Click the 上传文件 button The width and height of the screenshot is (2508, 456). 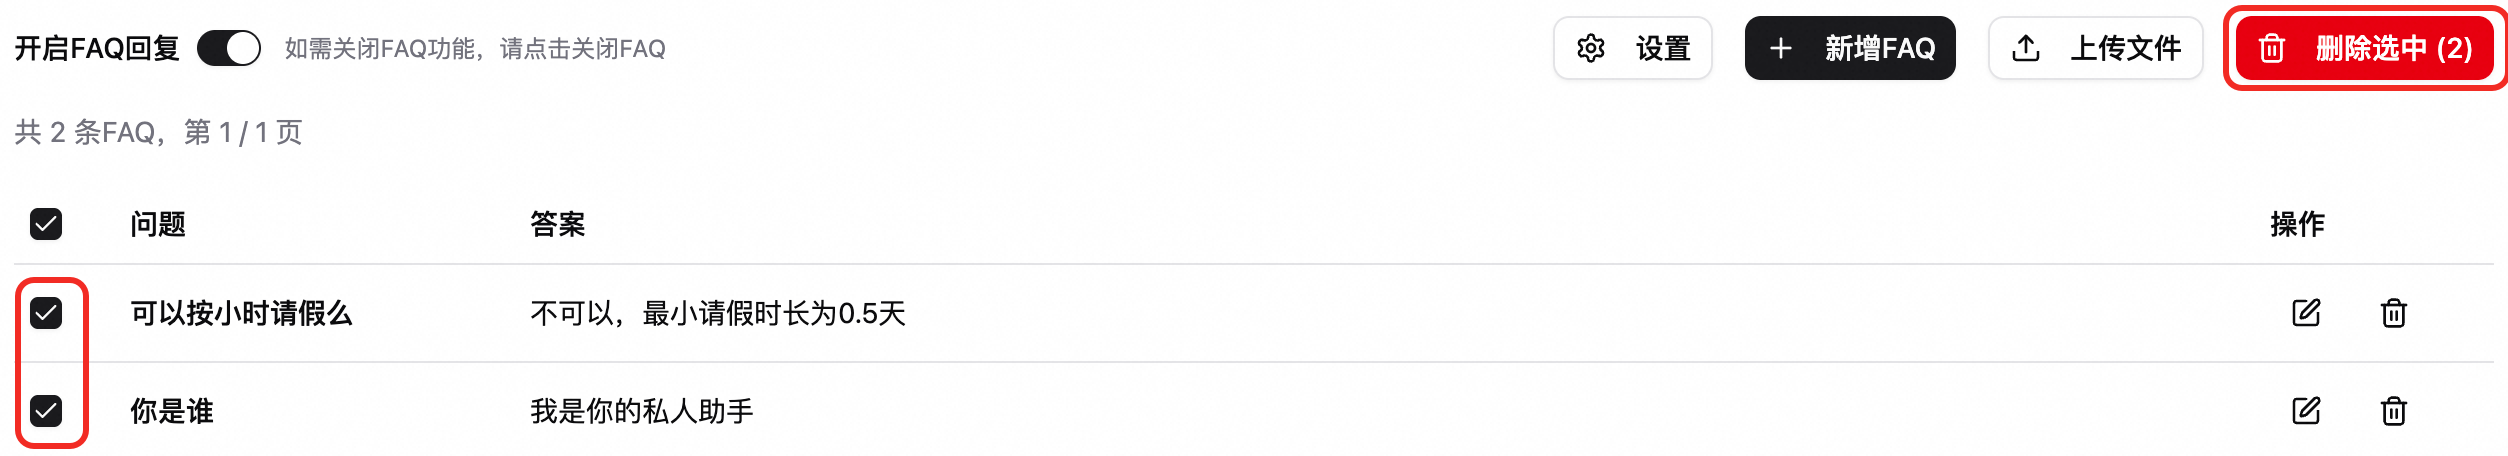pyautogui.click(x=2095, y=48)
